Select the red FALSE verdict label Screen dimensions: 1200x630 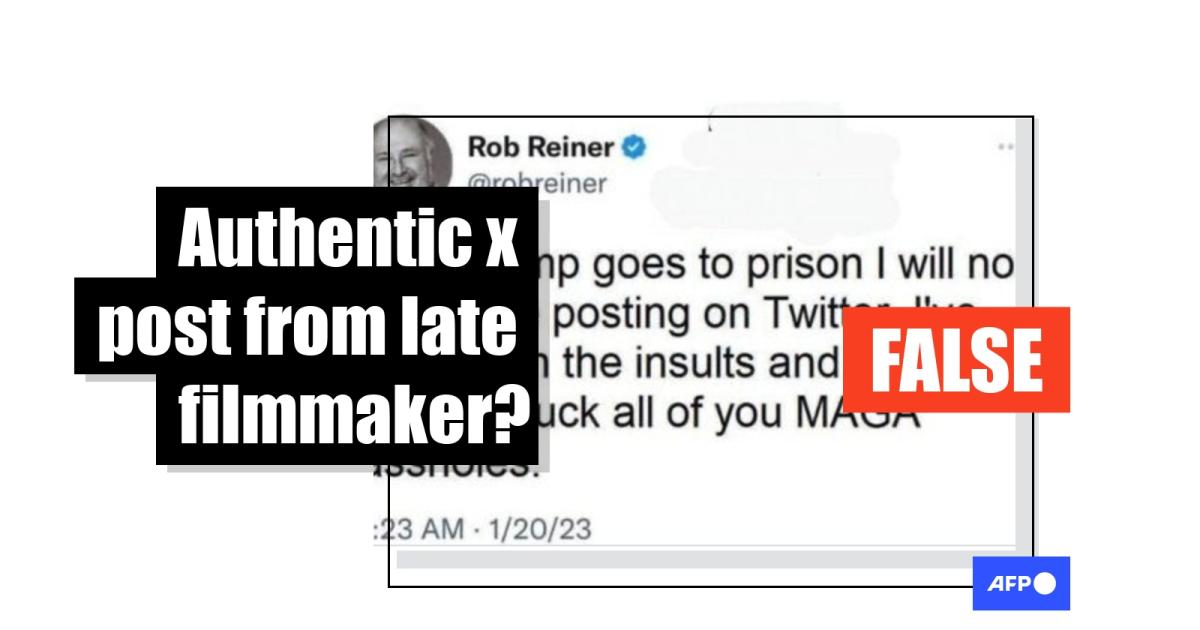coord(957,360)
